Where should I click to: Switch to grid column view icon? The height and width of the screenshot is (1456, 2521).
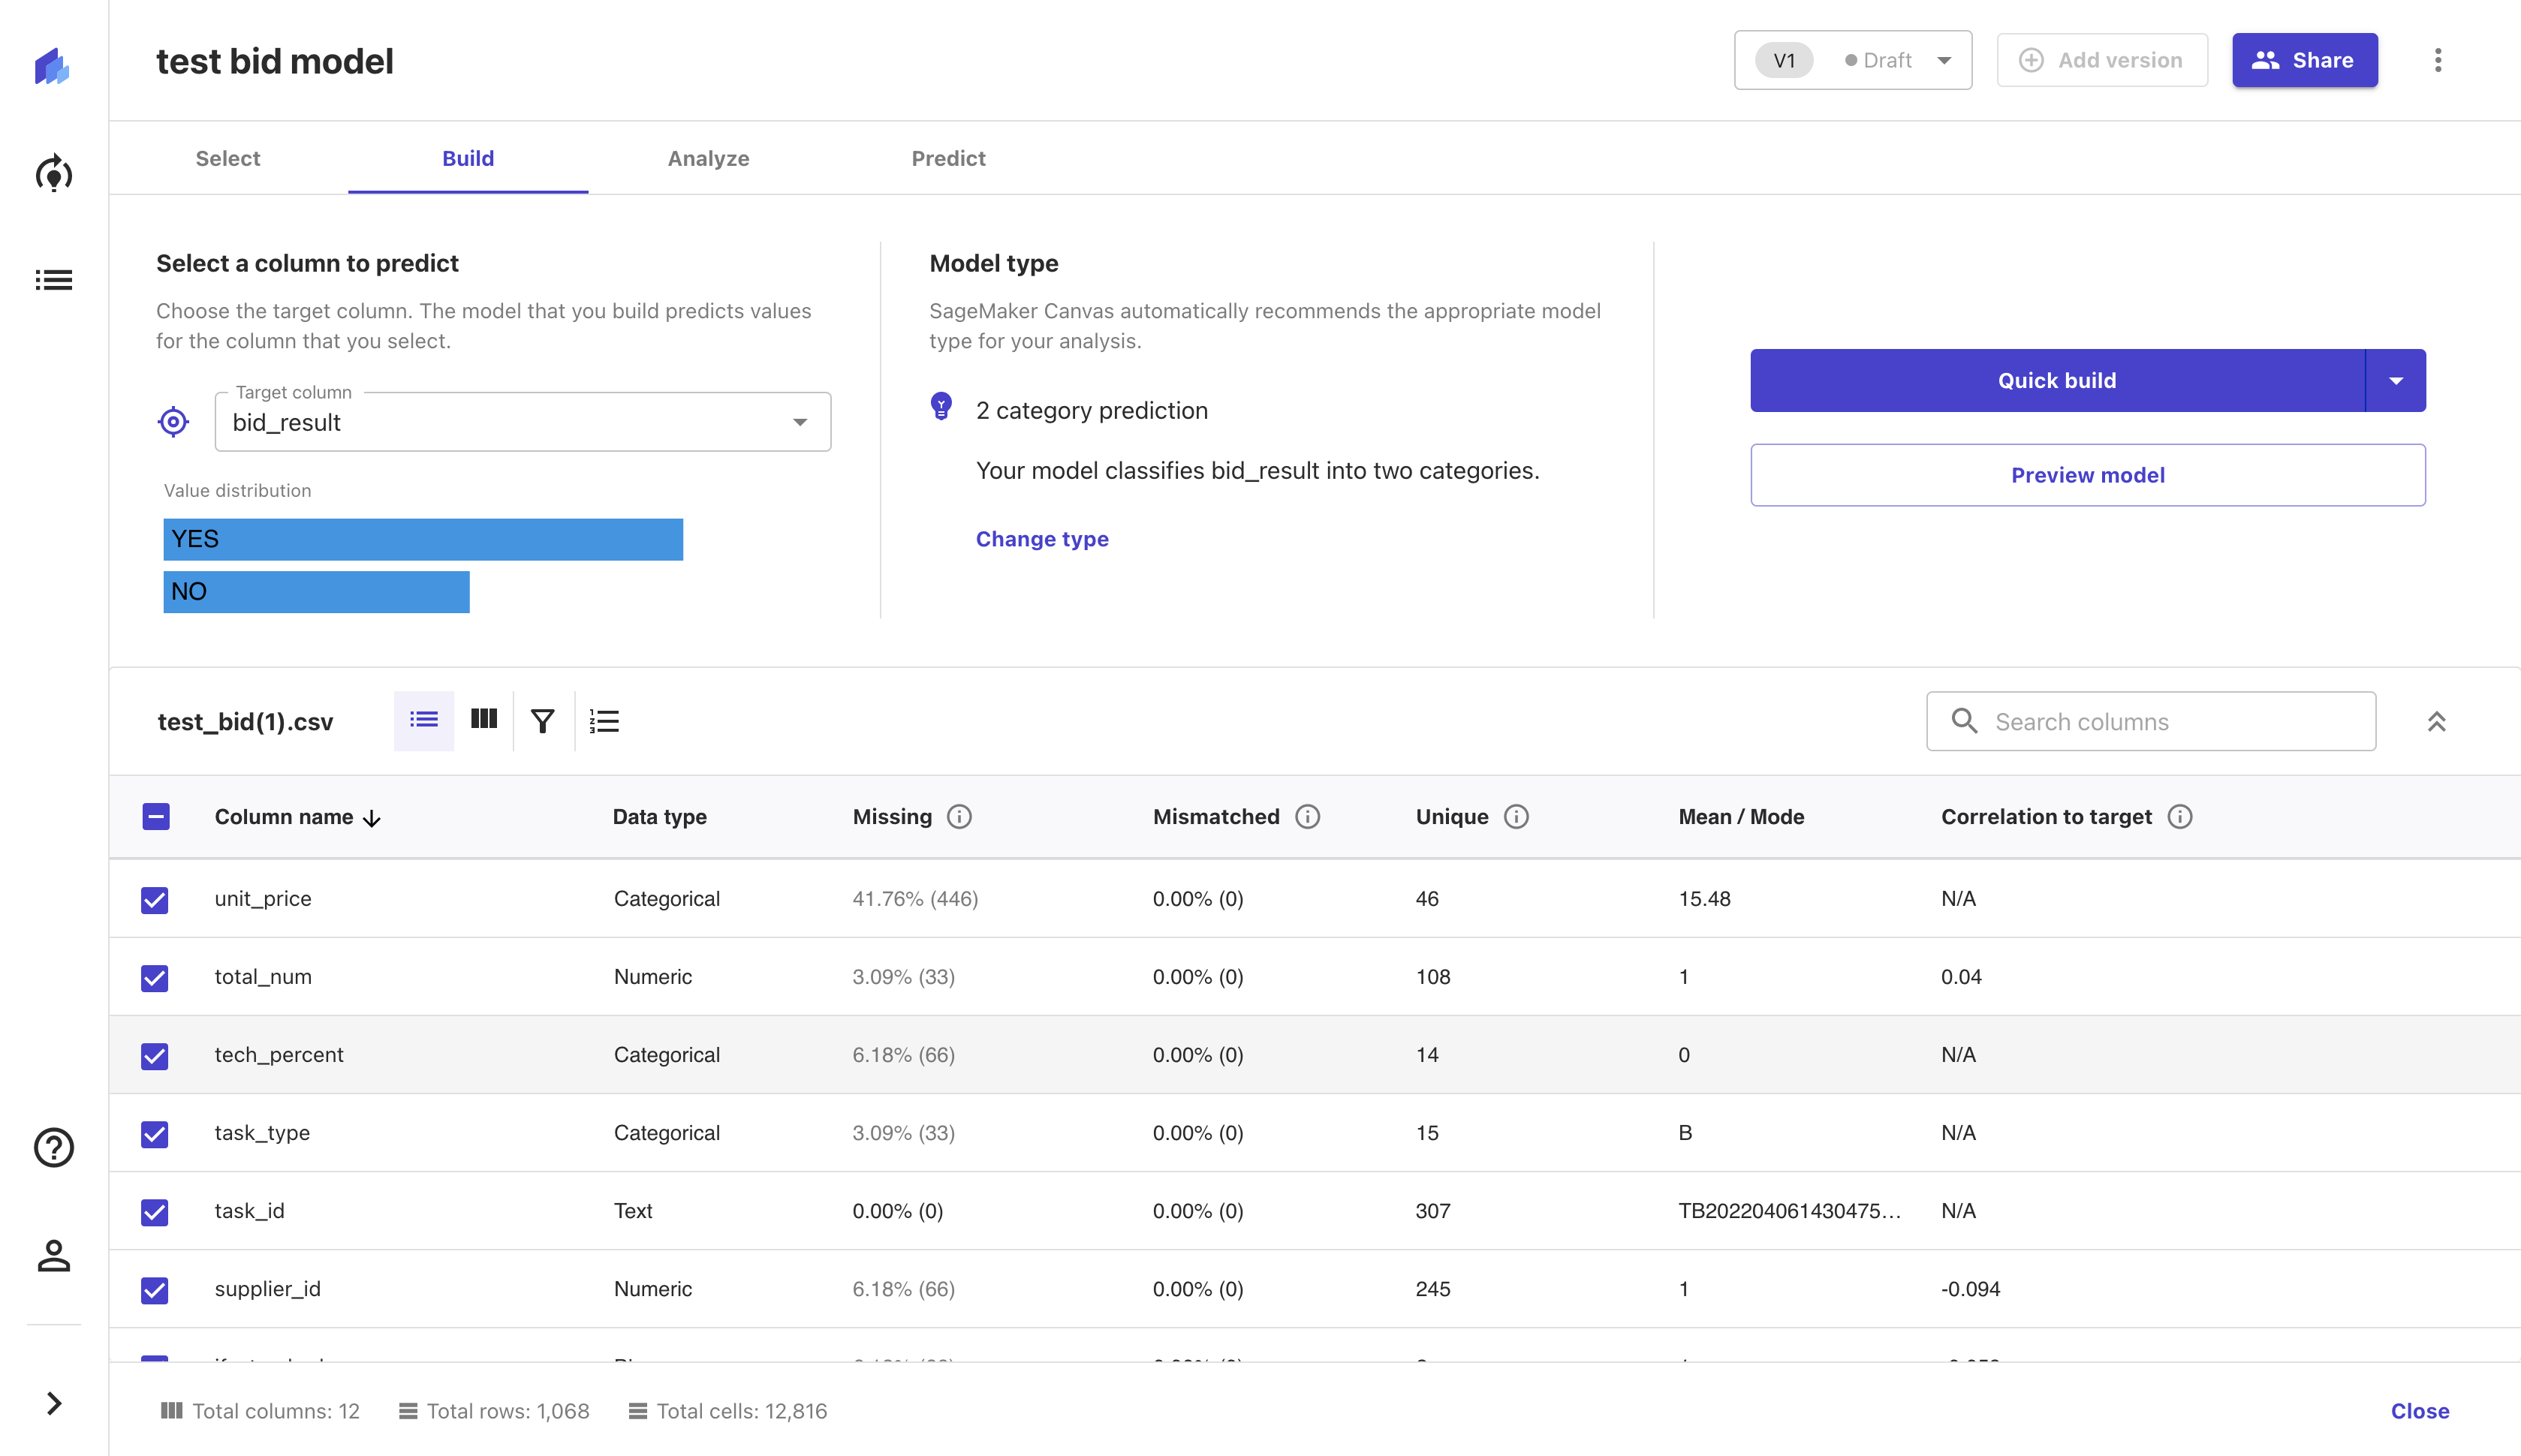click(x=484, y=720)
